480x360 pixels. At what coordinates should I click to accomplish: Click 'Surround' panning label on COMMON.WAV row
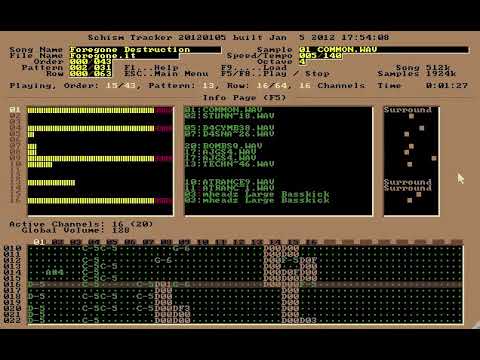click(408, 110)
